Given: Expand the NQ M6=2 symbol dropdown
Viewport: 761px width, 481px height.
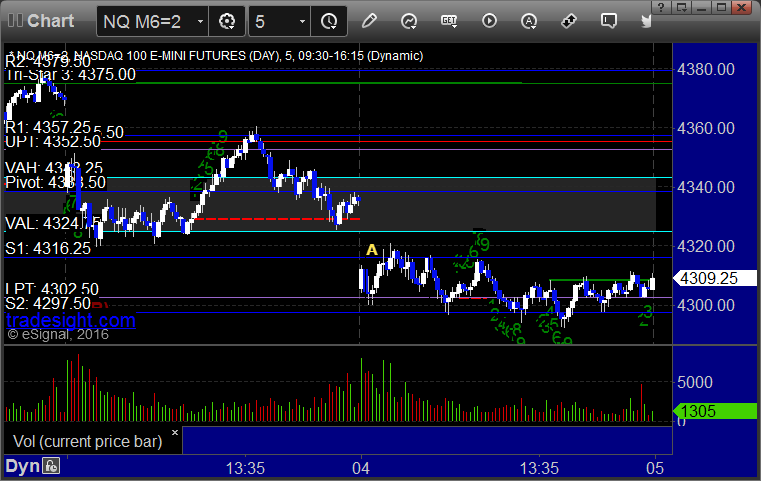Looking at the screenshot, I should pyautogui.click(x=200, y=21).
